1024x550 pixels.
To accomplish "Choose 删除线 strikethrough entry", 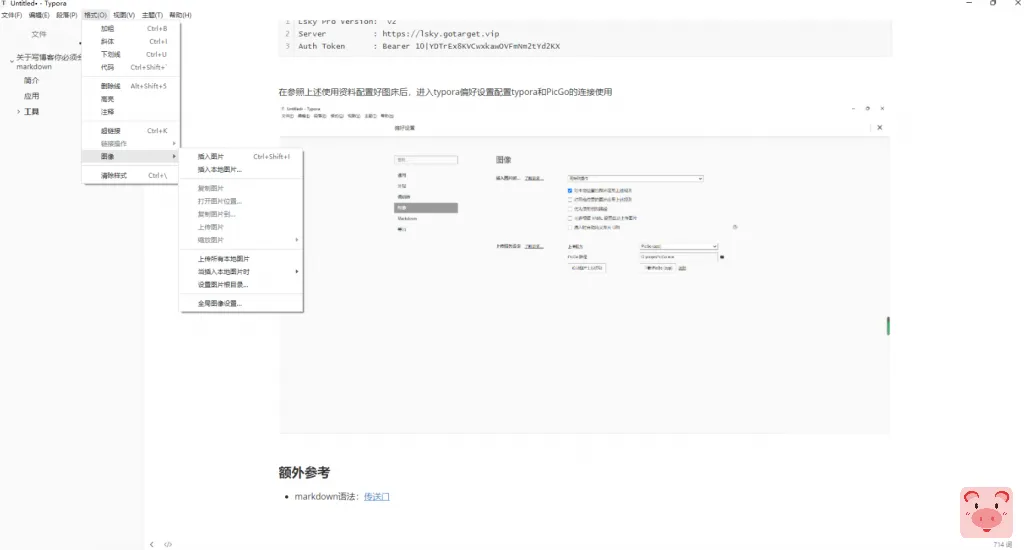I will 131,86.
